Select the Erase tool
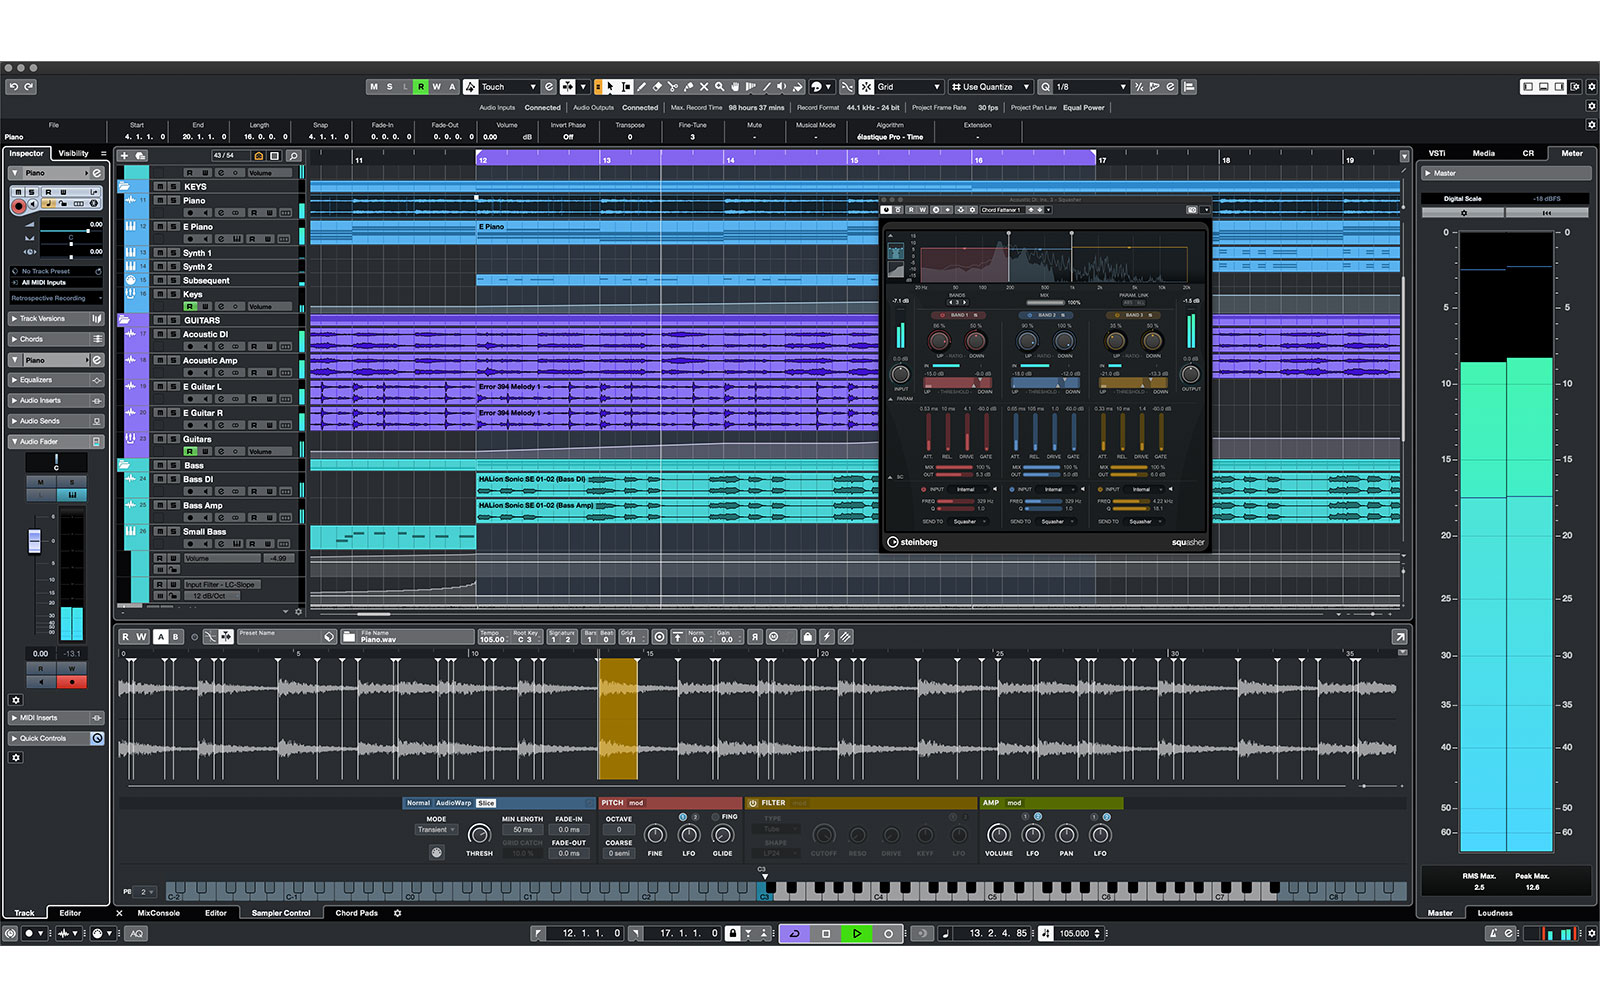The height and width of the screenshot is (1007, 1600). 657,87
